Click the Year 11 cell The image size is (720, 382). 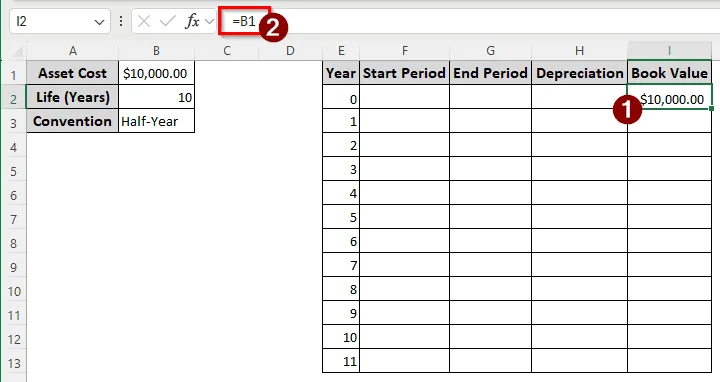341,360
